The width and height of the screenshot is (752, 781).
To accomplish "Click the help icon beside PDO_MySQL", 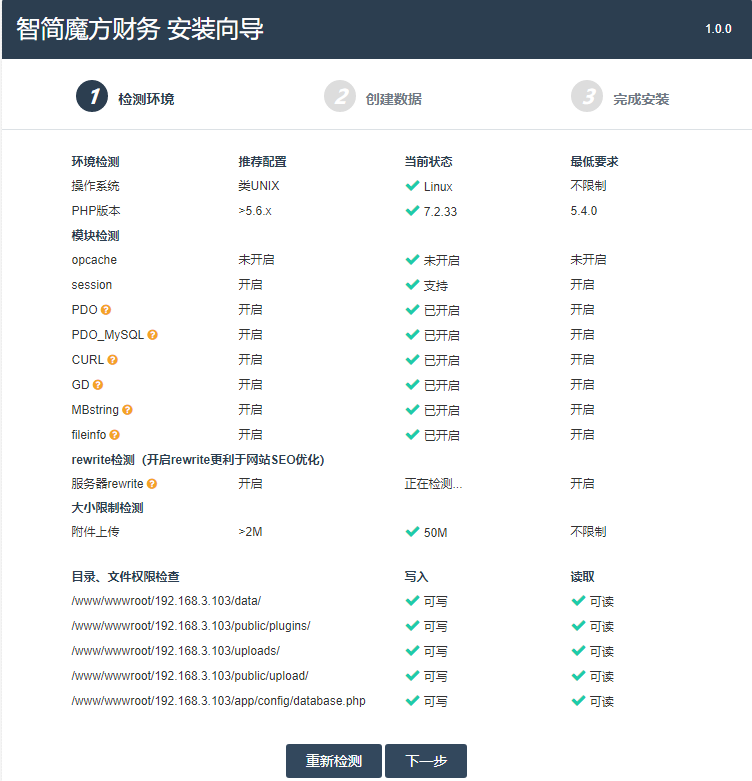I will (x=152, y=335).
